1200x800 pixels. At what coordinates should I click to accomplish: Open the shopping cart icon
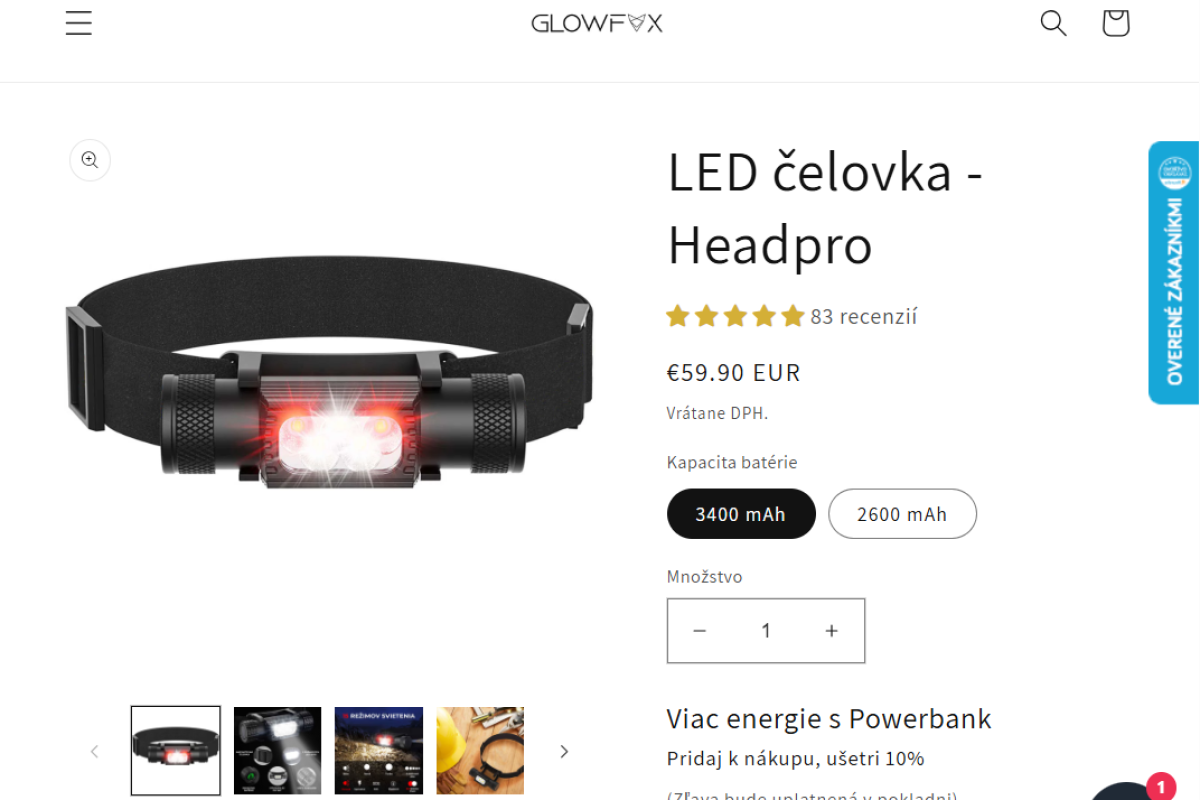1115,23
